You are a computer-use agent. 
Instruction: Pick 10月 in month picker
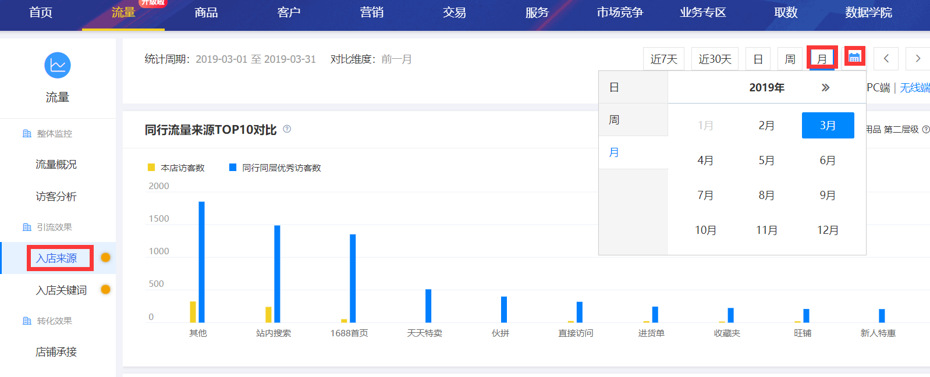705,230
